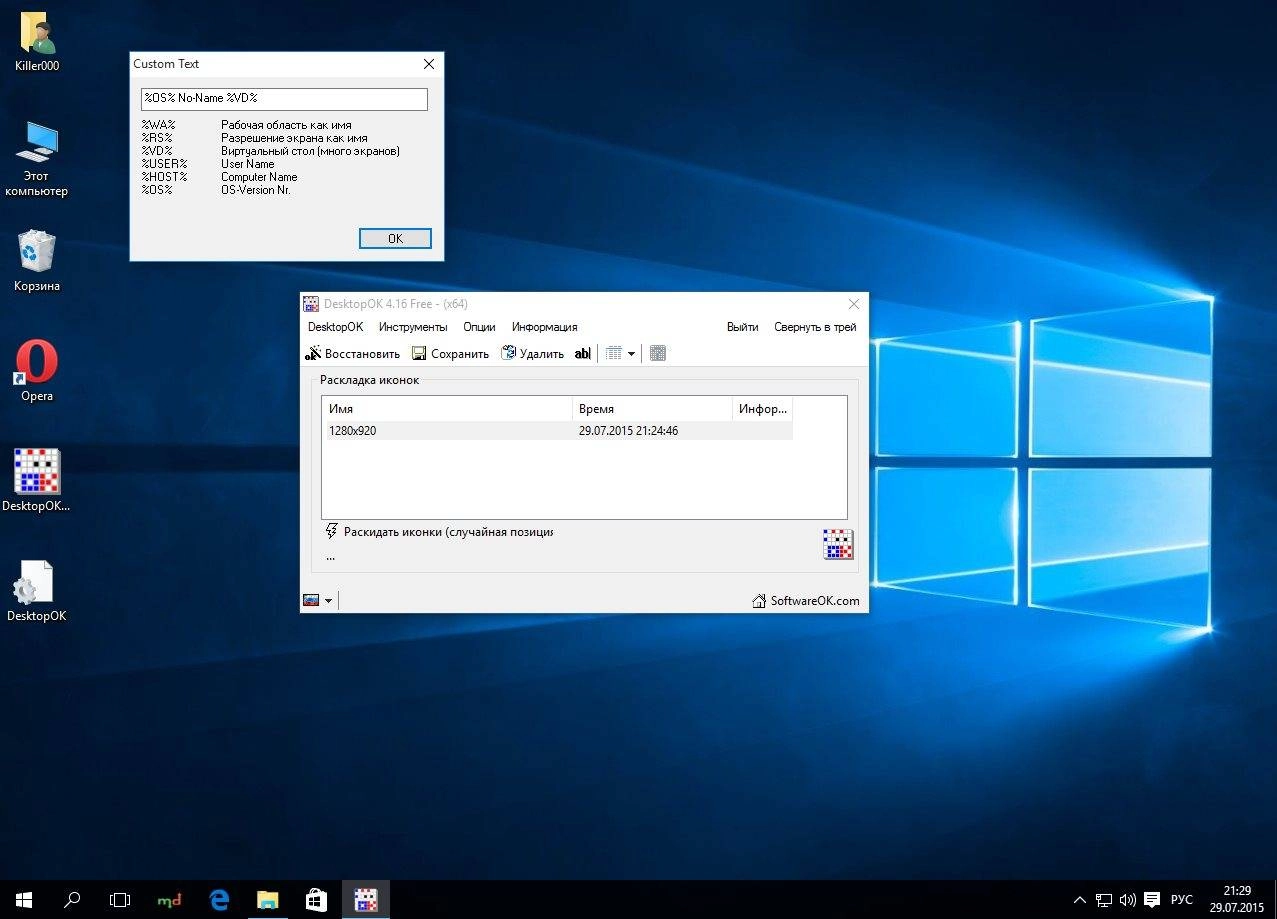Click the 'md' taskbar app icon
Viewport: 1277px width, 919px height.
point(169,900)
